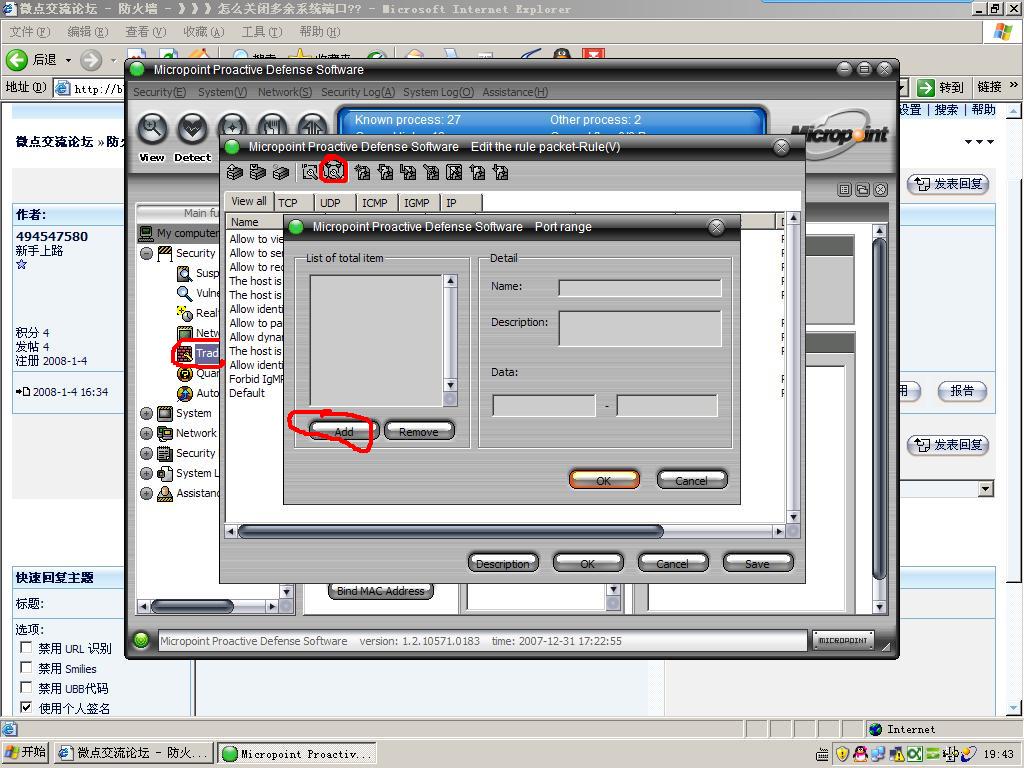1024x768 pixels.
Task: Uncheck the 使用个人签名 checkbox
Action: pyautogui.click(x=26, y=707)
